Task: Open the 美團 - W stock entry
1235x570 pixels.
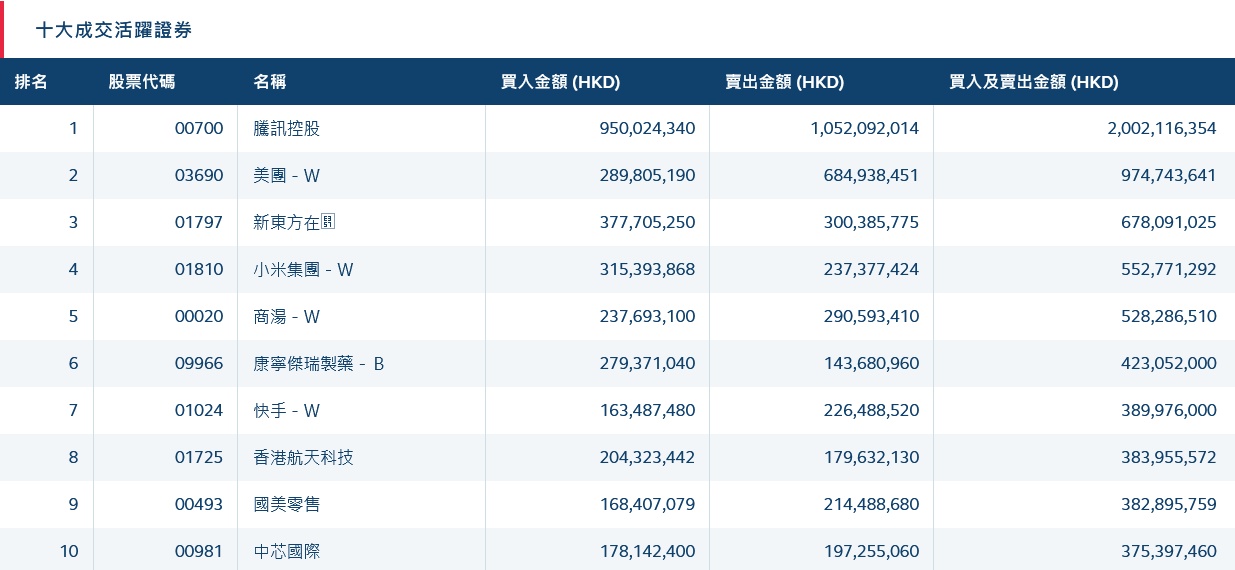Action: [287, 175]
